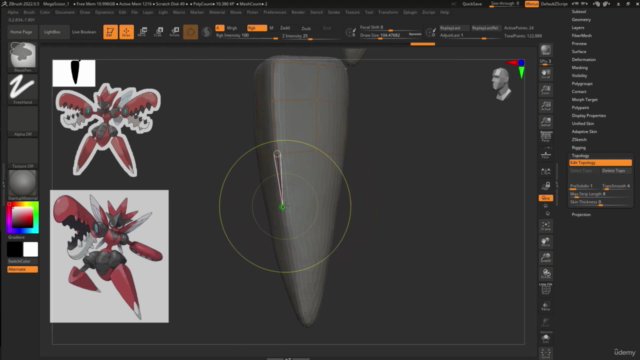Toggle the lock camera icon

546,186
